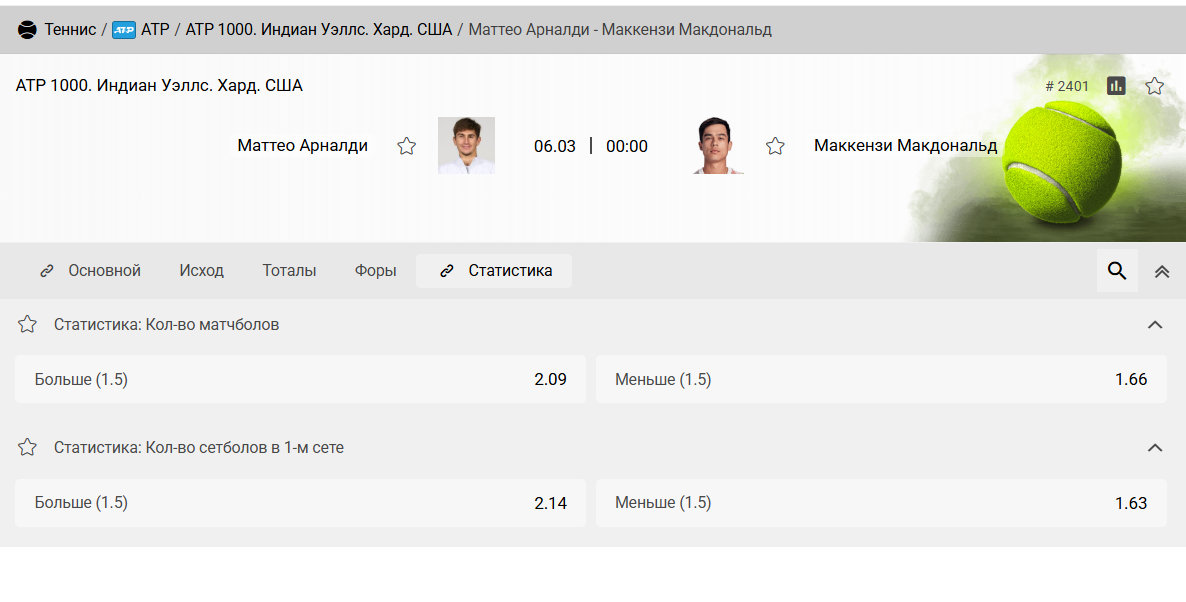Screen dimensions: 1186x602
Task: Select the Форы tab
Action: coord(375,271)
